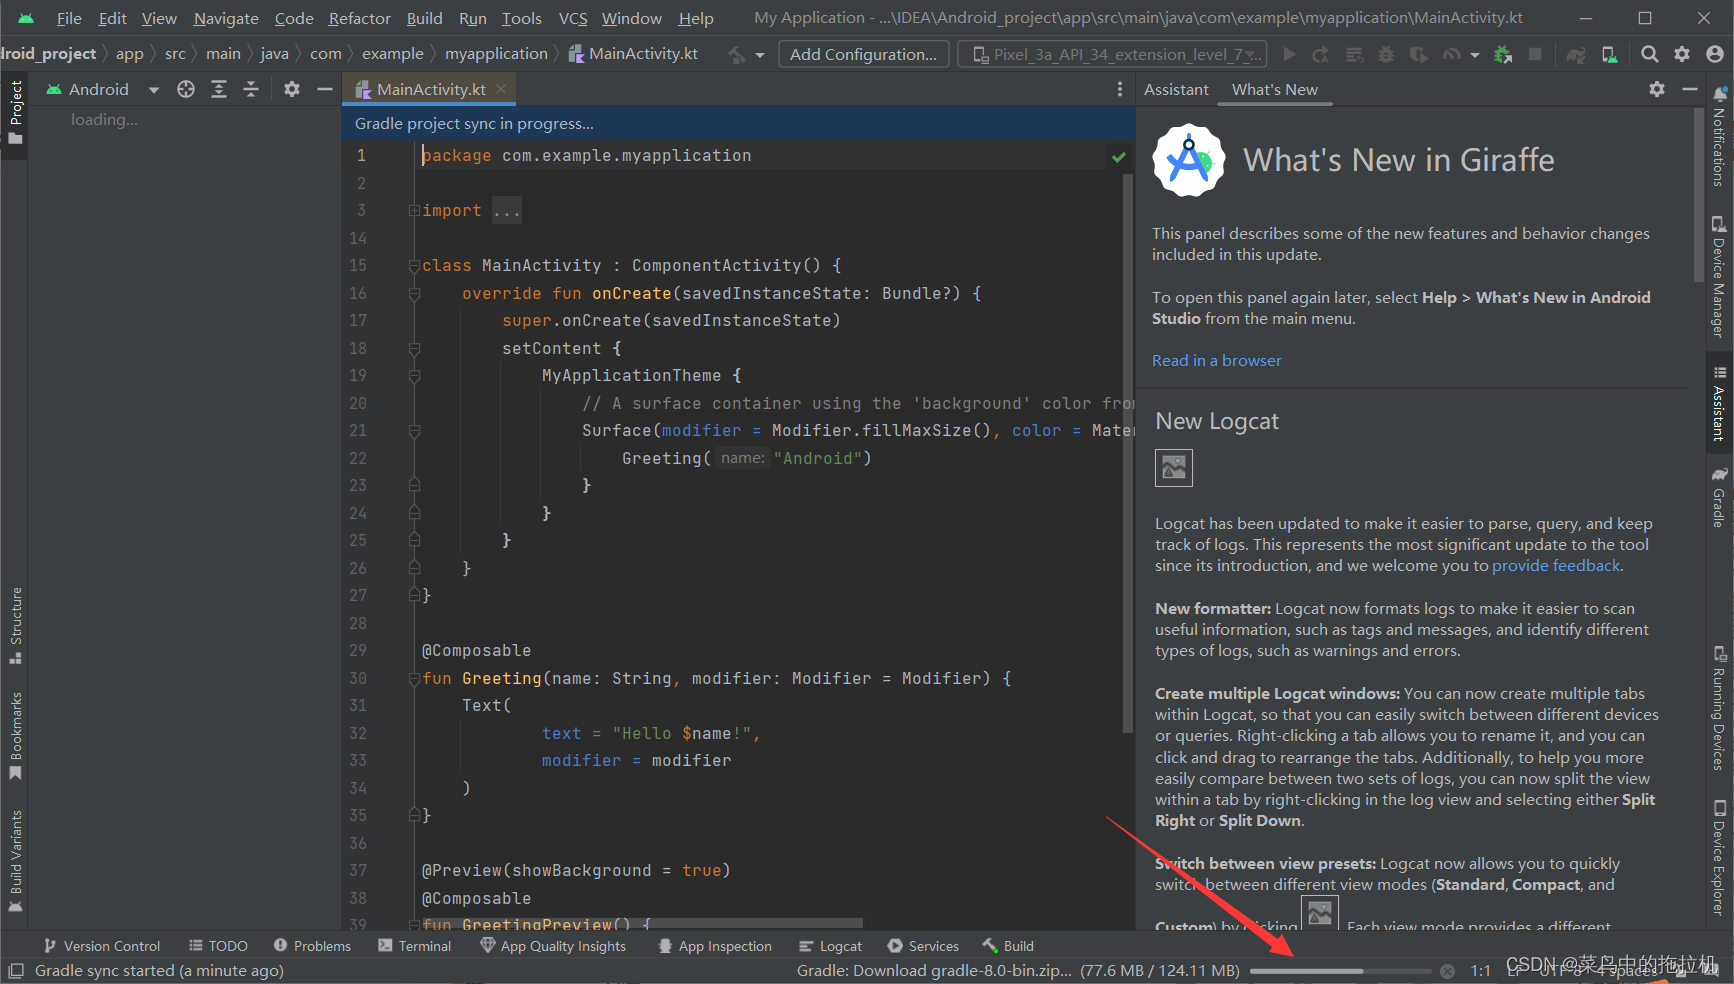
Task: Open the Pixel_3a_API_34 device dropdown
Action: [x=1112, y=55]
